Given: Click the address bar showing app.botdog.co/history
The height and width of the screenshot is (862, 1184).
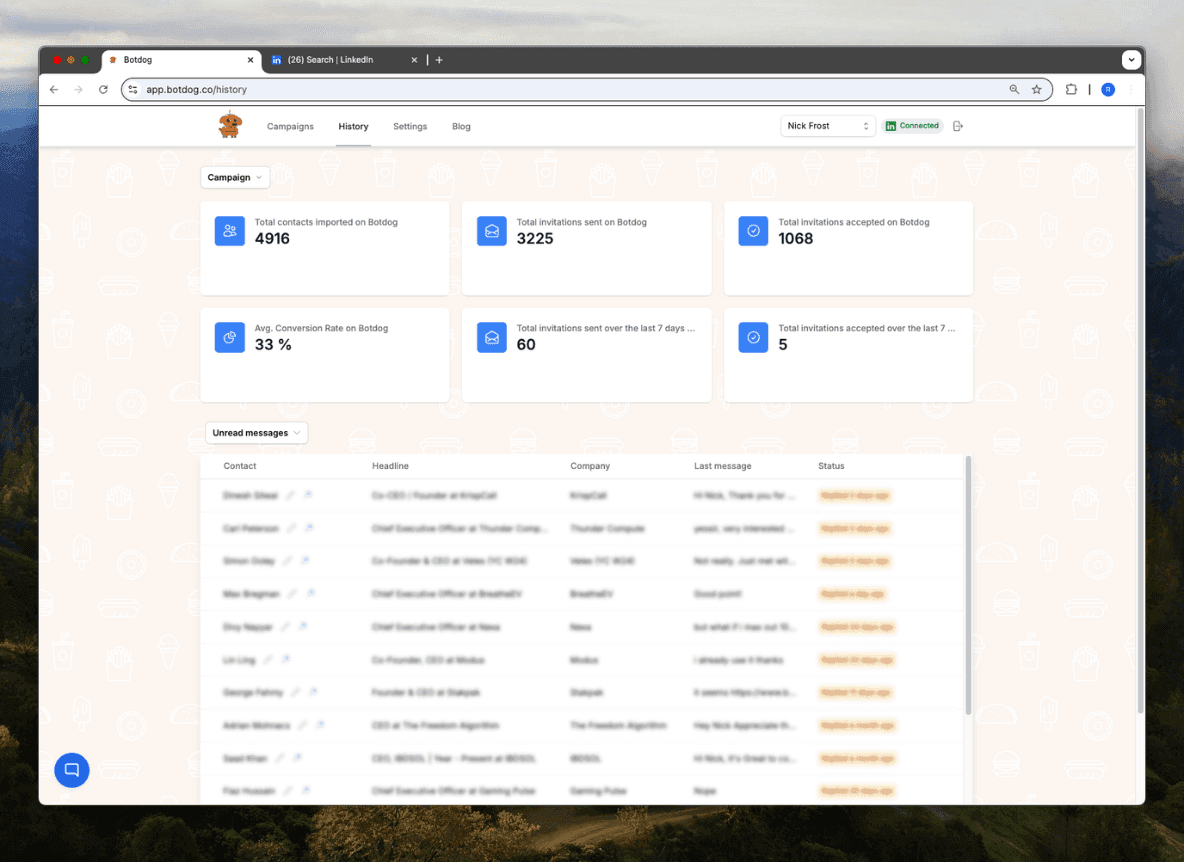Looking at the screenshot, I should click(560, 89).
